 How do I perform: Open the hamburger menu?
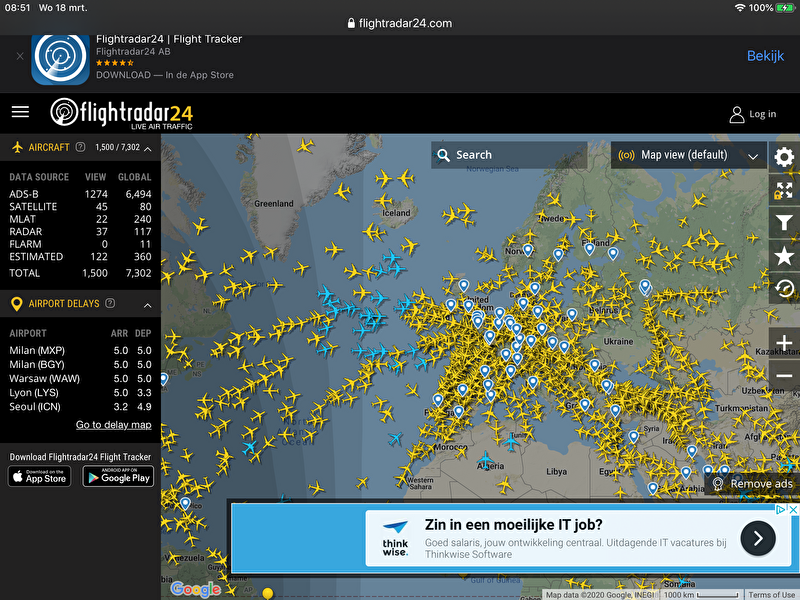tap(20, 112)
